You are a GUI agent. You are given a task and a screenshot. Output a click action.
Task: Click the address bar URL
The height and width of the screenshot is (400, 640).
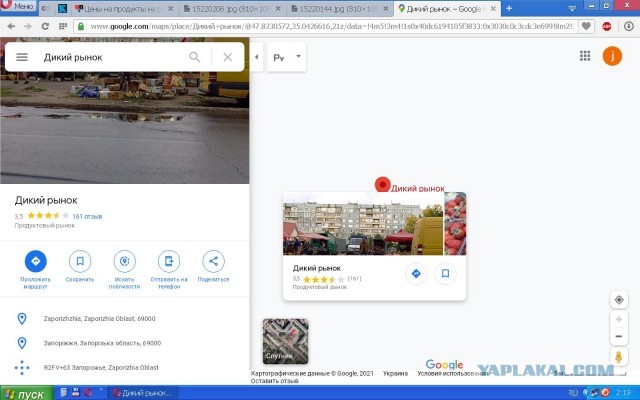tap(331, 27)
